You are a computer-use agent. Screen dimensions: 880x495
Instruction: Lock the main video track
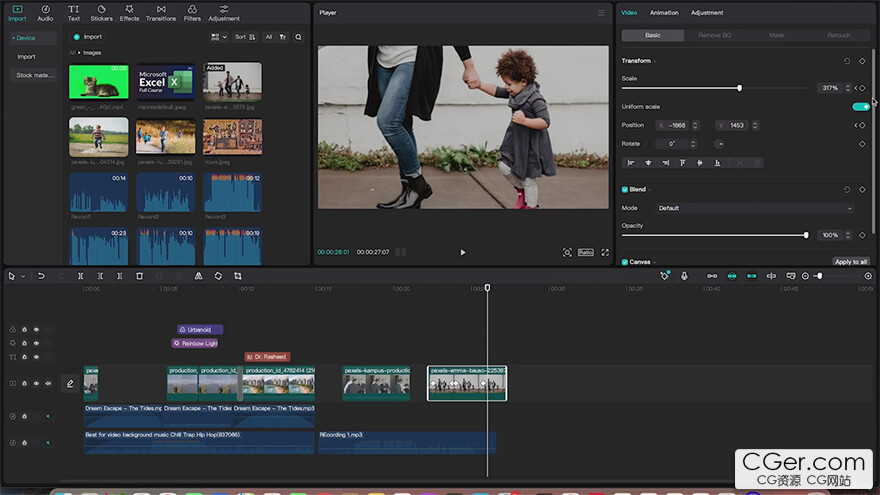coord(25,383)
